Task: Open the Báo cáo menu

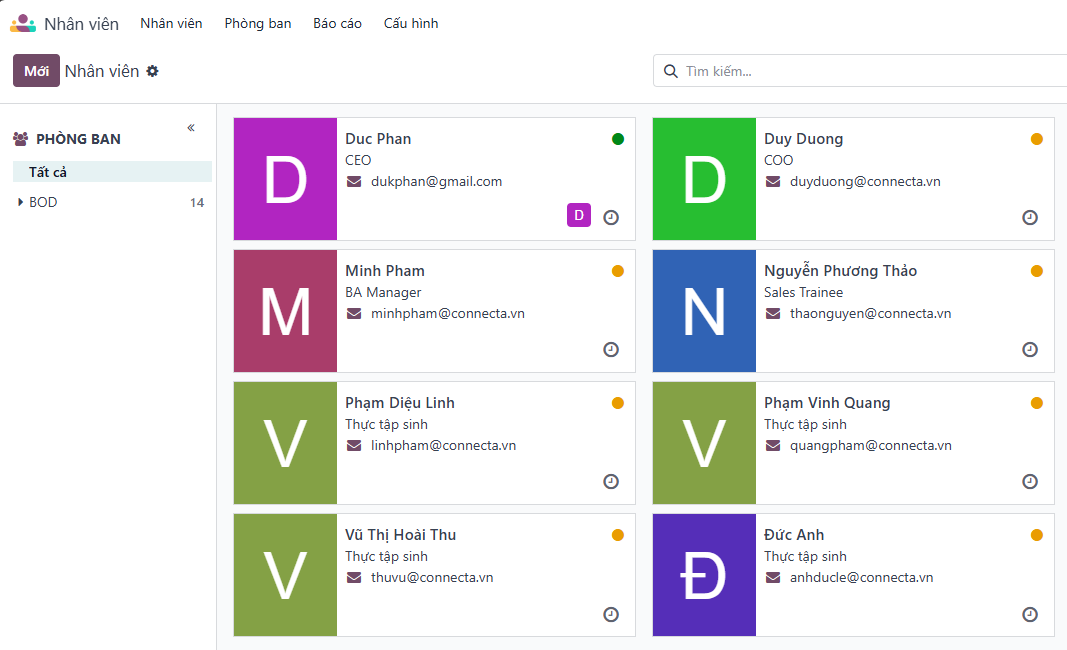Action: tap(338, 23)
